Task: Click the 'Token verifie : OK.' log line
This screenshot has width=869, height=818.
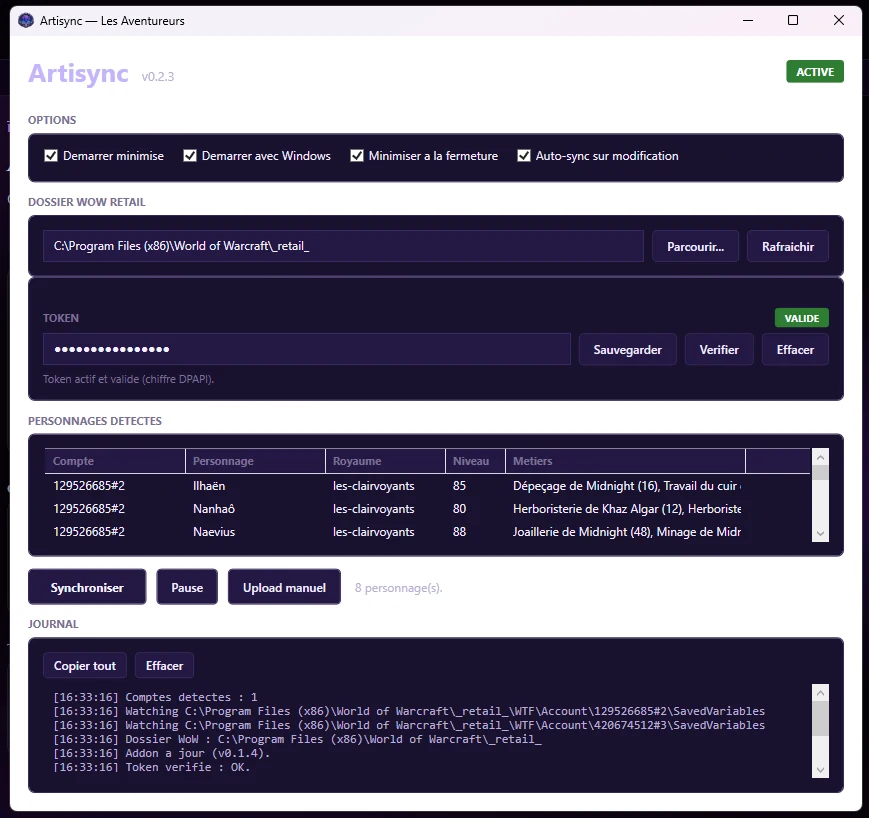Action: 152,768
